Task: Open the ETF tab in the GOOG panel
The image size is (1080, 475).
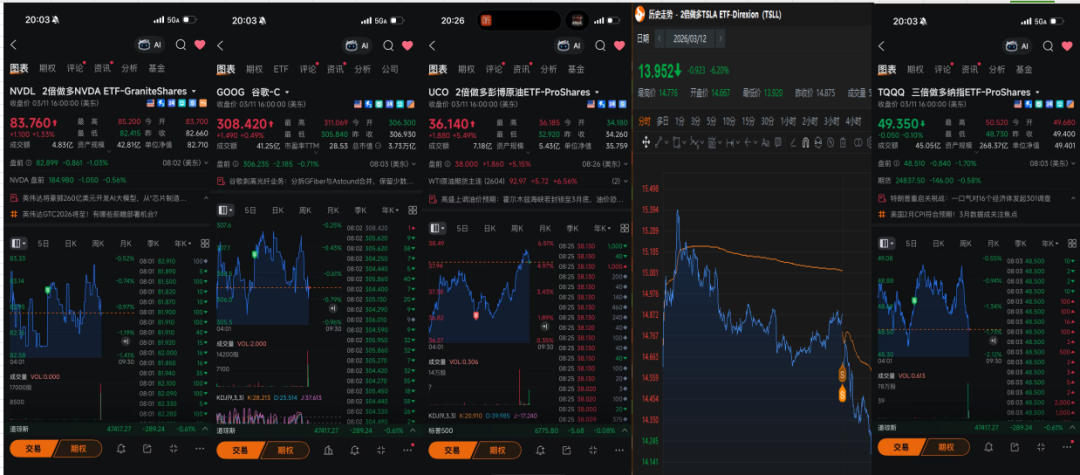Action: (281, 69)
